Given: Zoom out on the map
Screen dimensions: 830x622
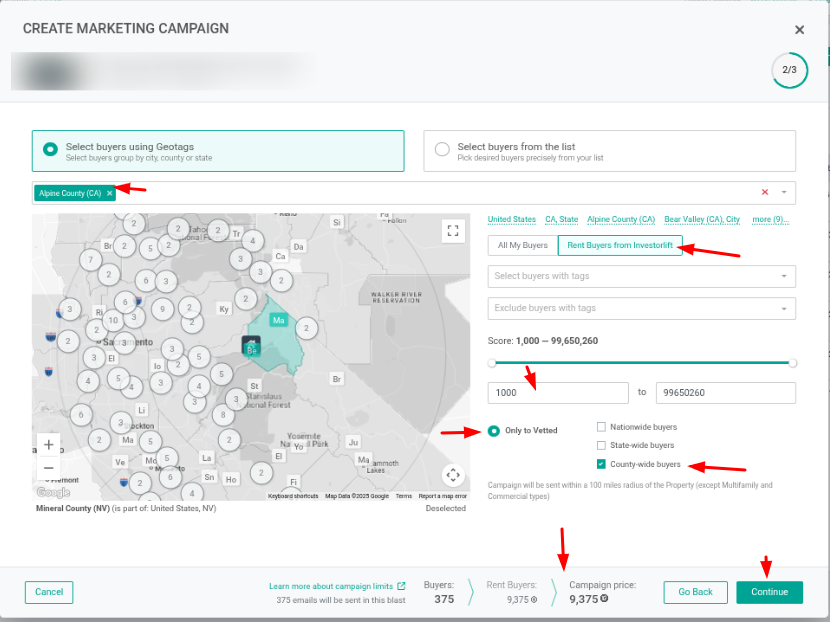Looking at the screenshot, I should 49,468.
